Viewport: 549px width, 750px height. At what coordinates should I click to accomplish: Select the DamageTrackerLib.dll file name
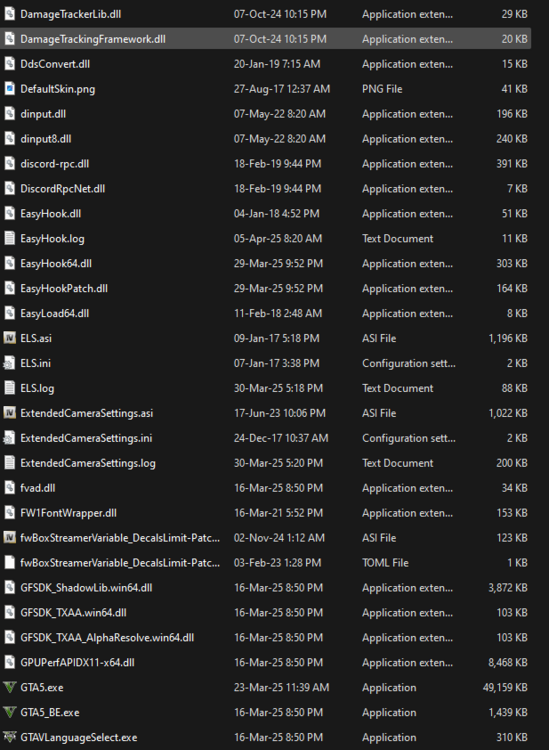[x=70, y=14]
